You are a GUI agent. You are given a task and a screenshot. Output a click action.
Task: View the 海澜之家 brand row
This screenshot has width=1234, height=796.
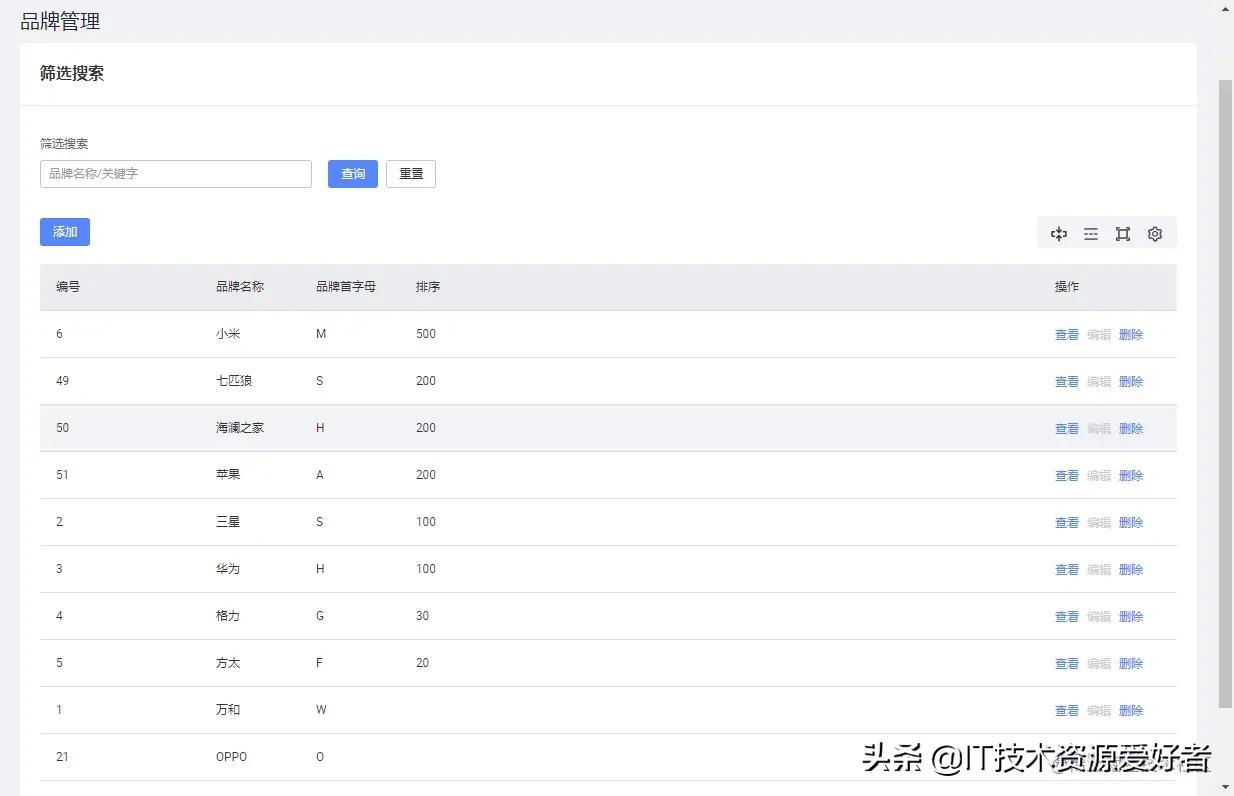[x=1067, y=429]
